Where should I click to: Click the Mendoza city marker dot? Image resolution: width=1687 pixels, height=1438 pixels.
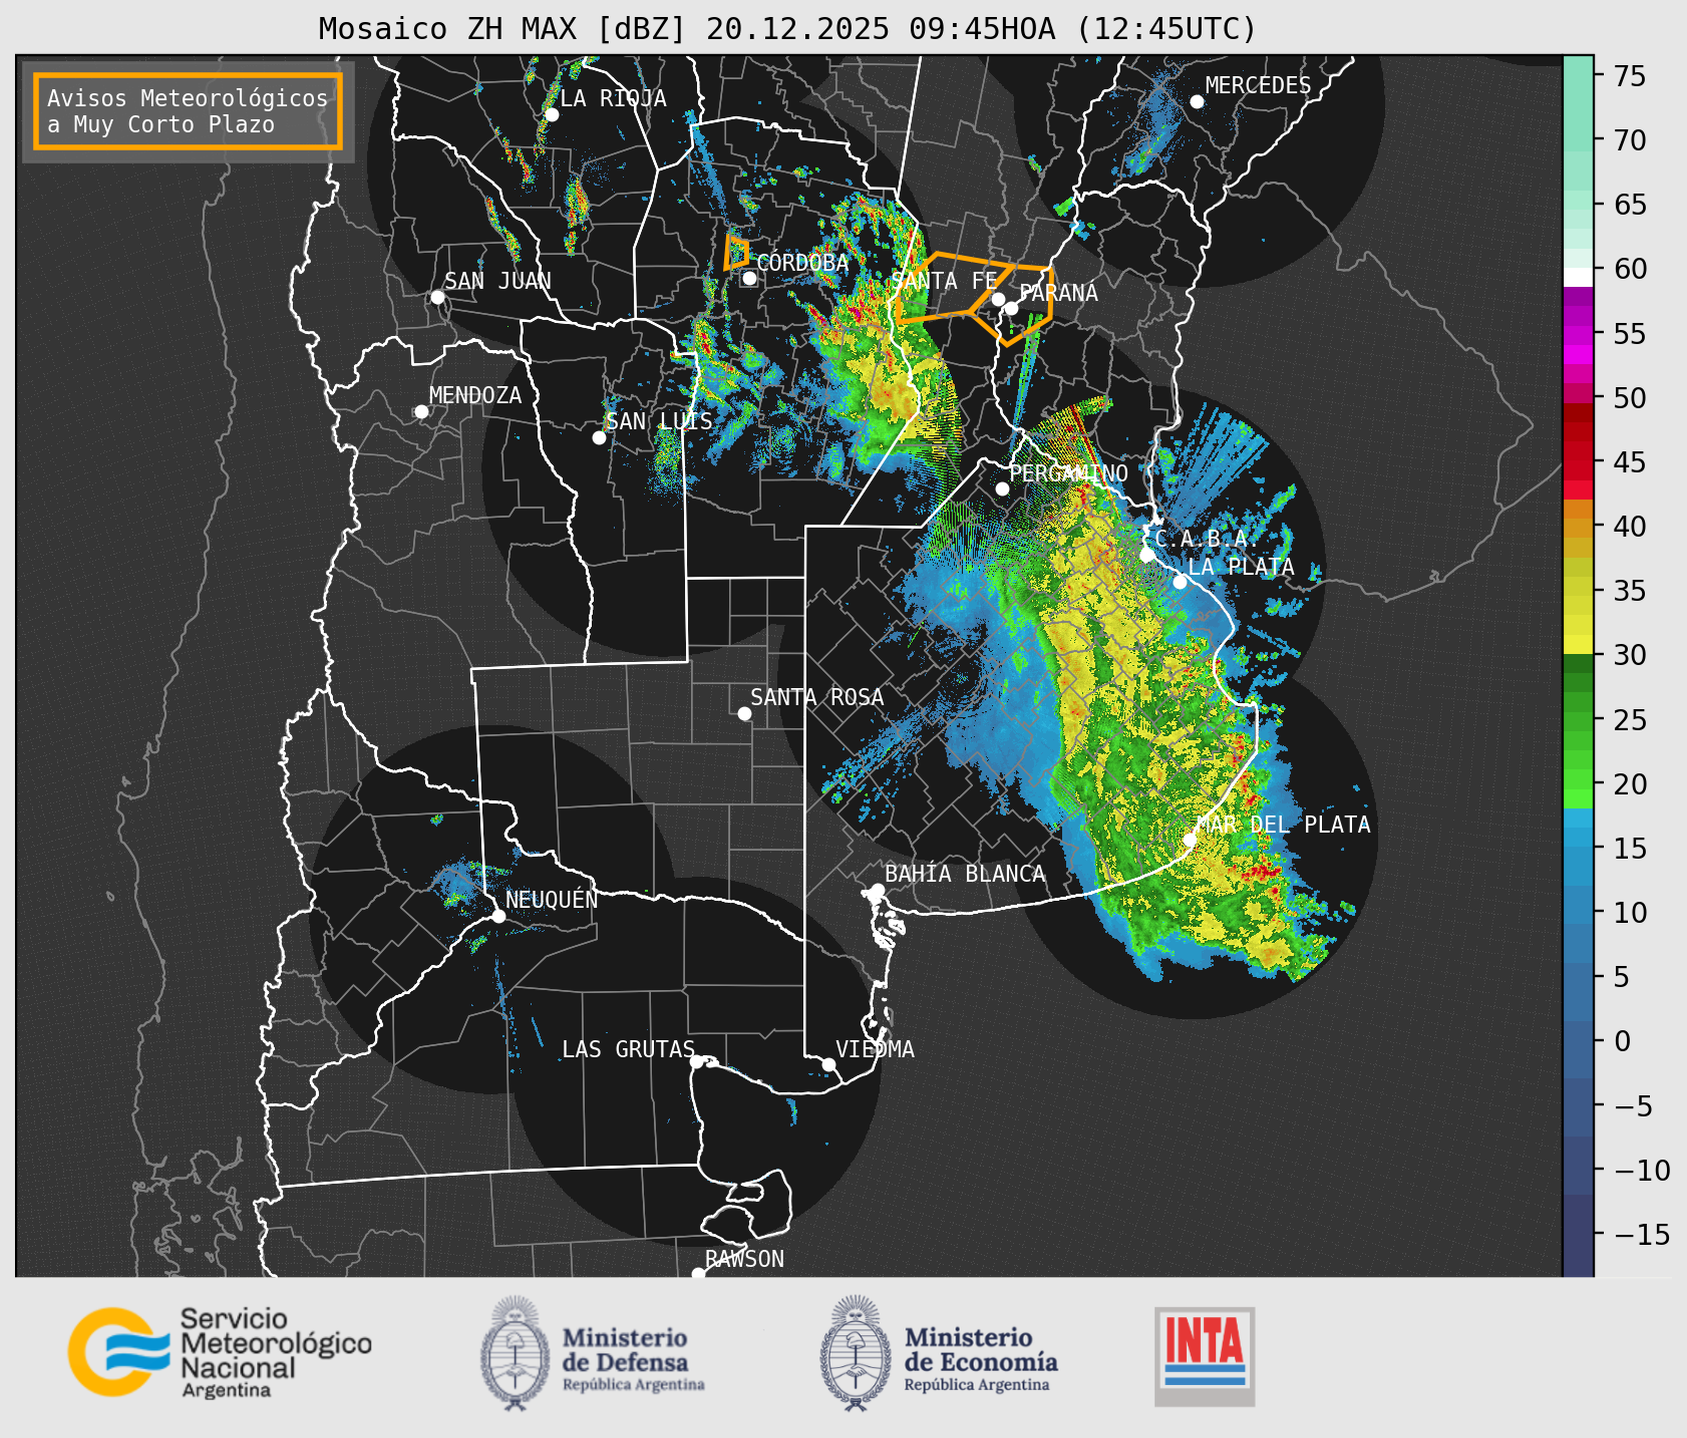pos(421,412)
